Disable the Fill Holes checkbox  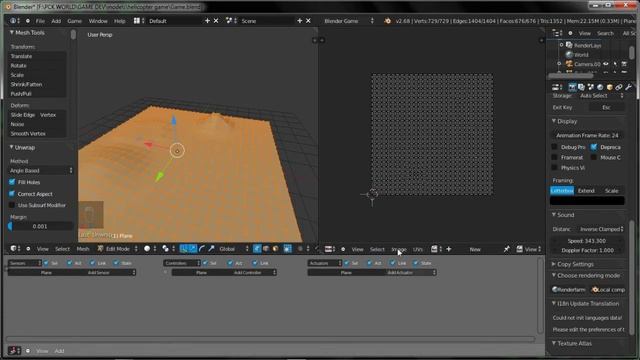coord(12,182)
